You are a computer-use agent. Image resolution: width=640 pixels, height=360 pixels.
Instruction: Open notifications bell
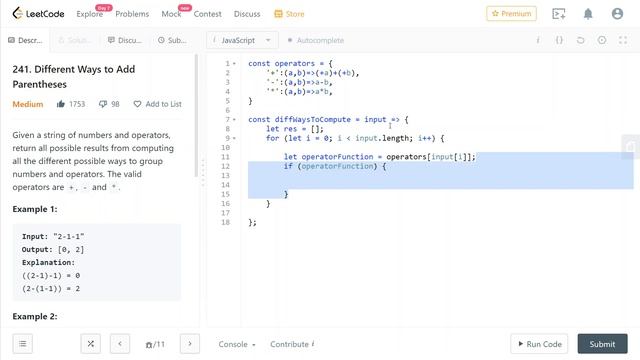[x=588, y=14]
